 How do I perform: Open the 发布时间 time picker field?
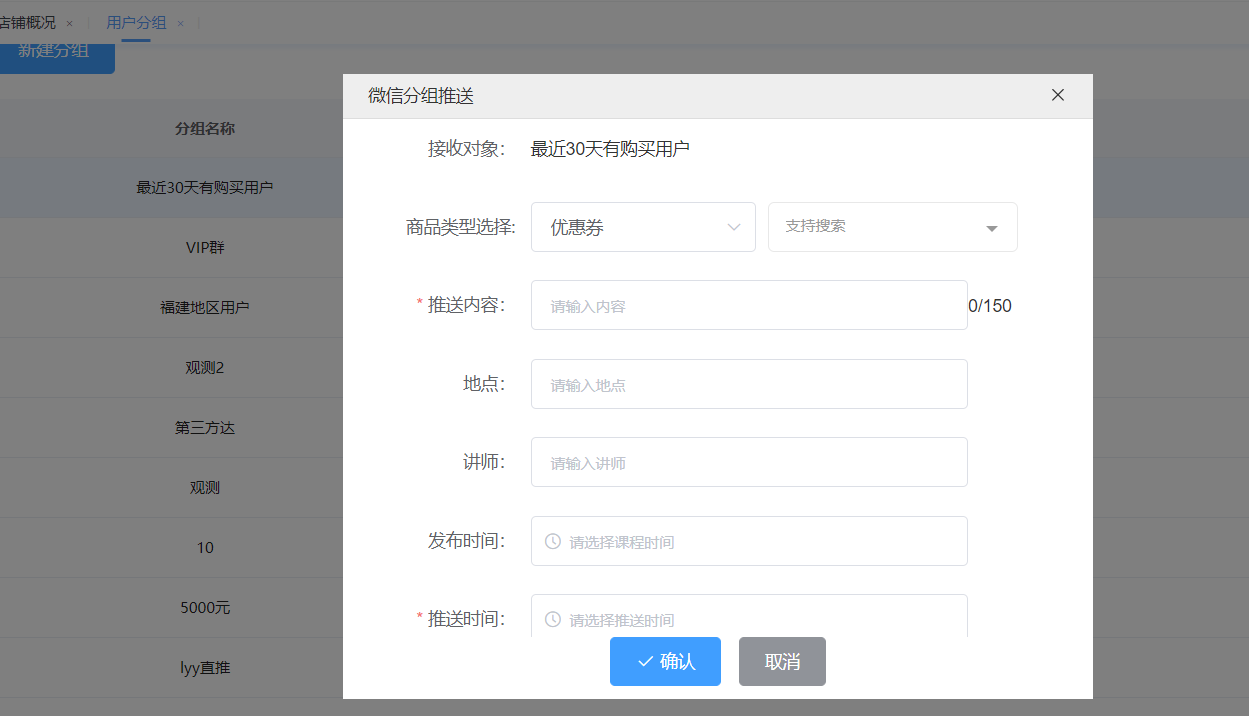pos(760,541)
